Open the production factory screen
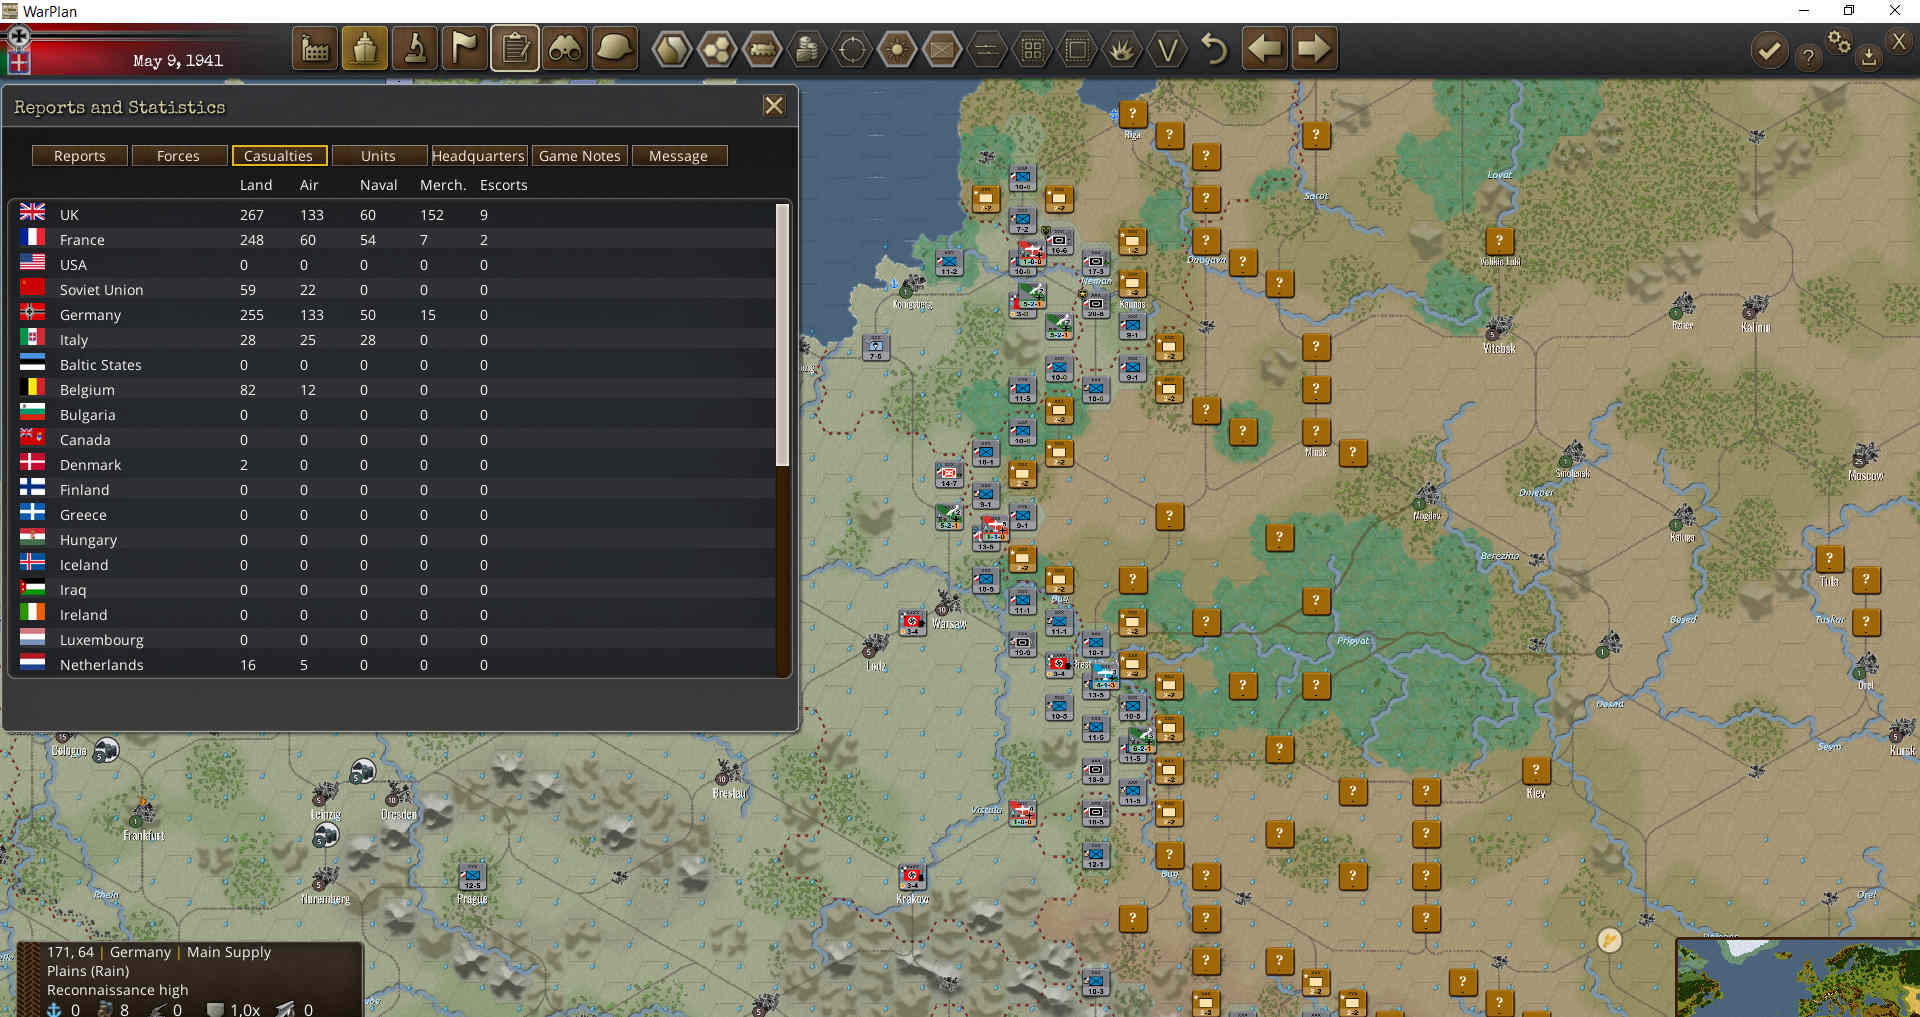 point(315,49)
